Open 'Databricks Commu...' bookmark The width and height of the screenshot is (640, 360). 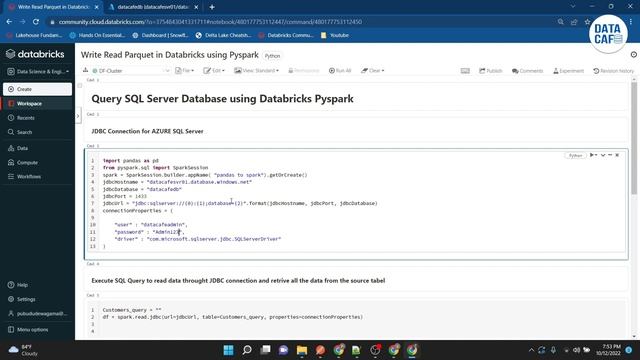(x=286, y=36)
